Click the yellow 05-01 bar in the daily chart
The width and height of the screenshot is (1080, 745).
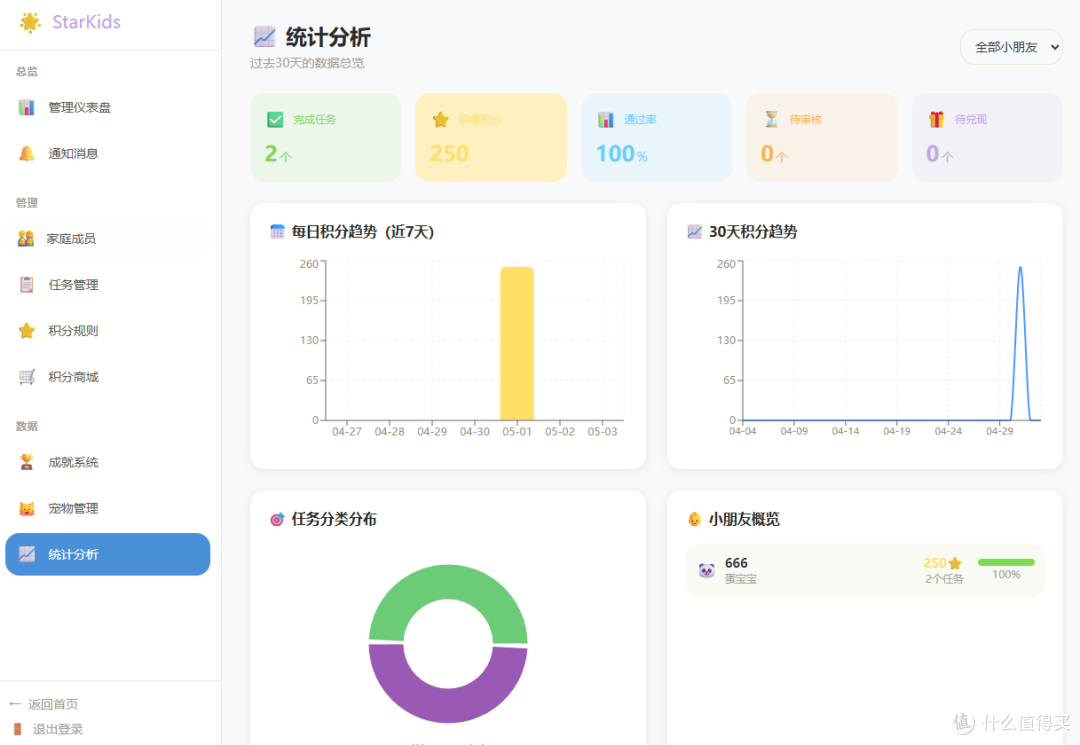click(x=517, y=344)
